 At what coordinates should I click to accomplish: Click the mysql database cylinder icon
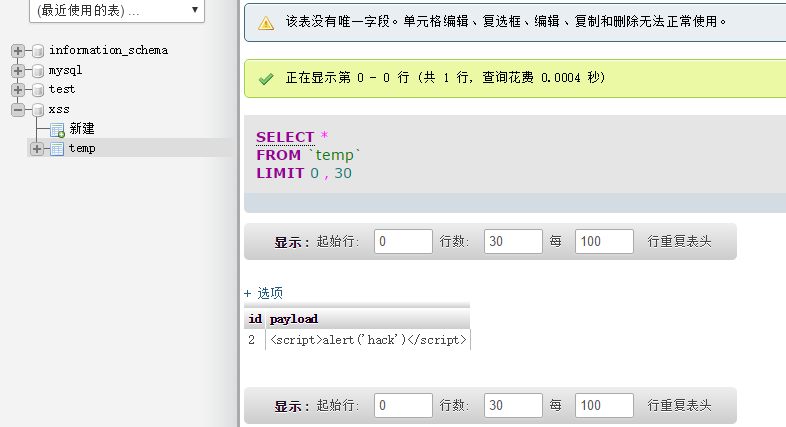coord(38,71)
